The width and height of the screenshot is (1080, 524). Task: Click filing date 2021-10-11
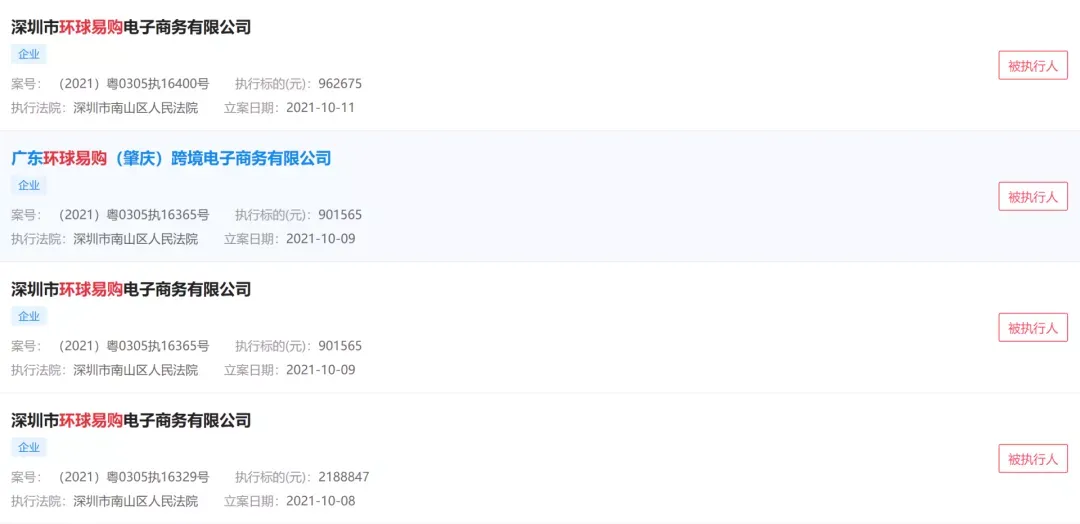[320, 108]
